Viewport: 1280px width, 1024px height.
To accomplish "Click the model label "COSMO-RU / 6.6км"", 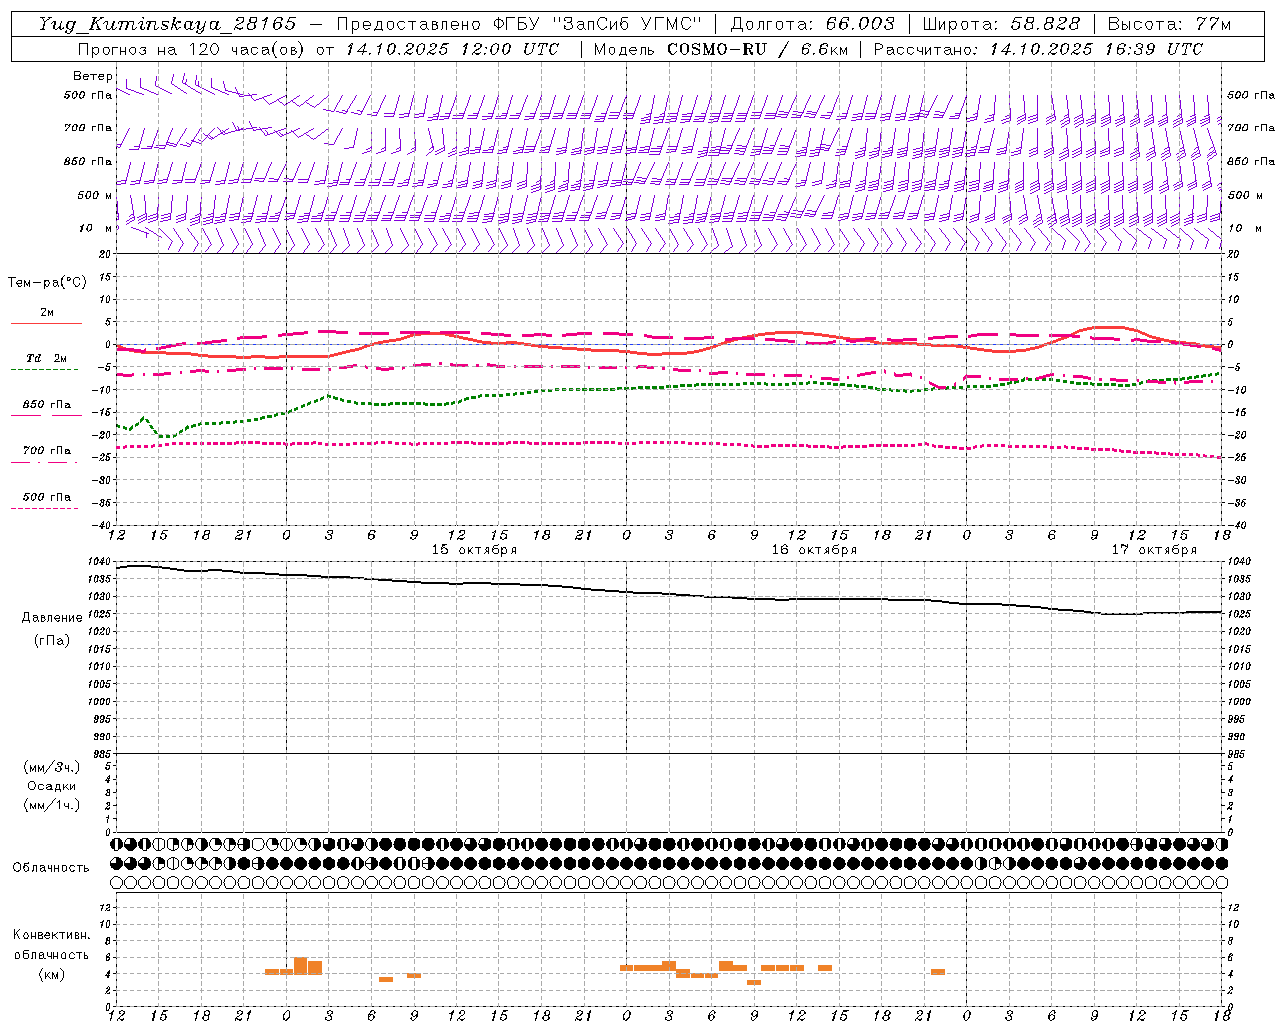I will tap(757, 49).
